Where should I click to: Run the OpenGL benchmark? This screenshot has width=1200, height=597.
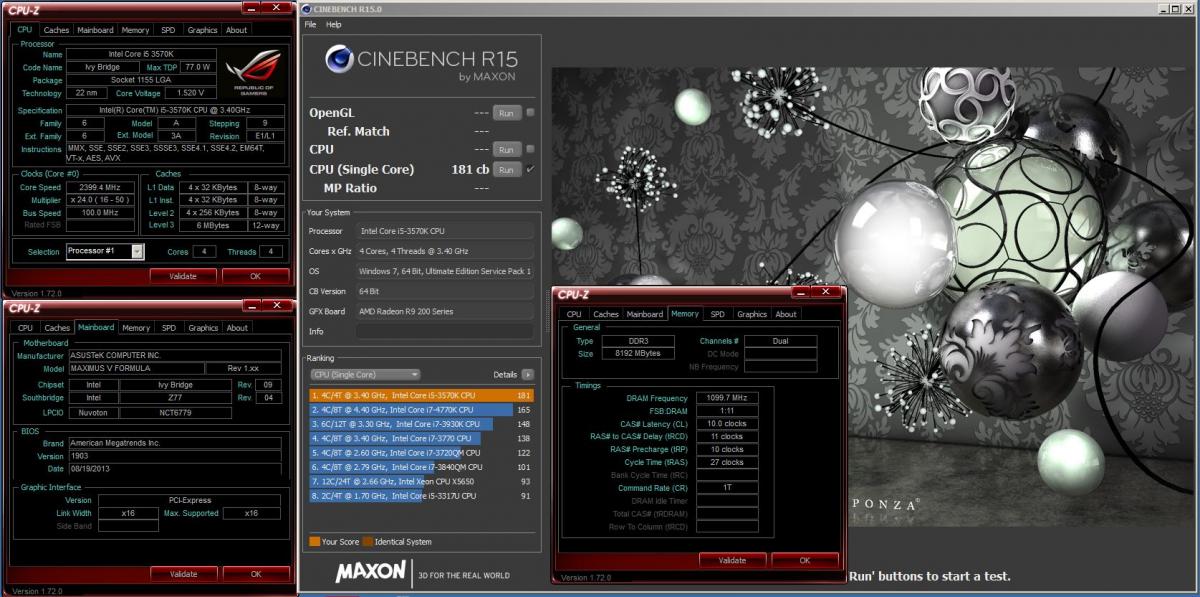coord(507,112)
